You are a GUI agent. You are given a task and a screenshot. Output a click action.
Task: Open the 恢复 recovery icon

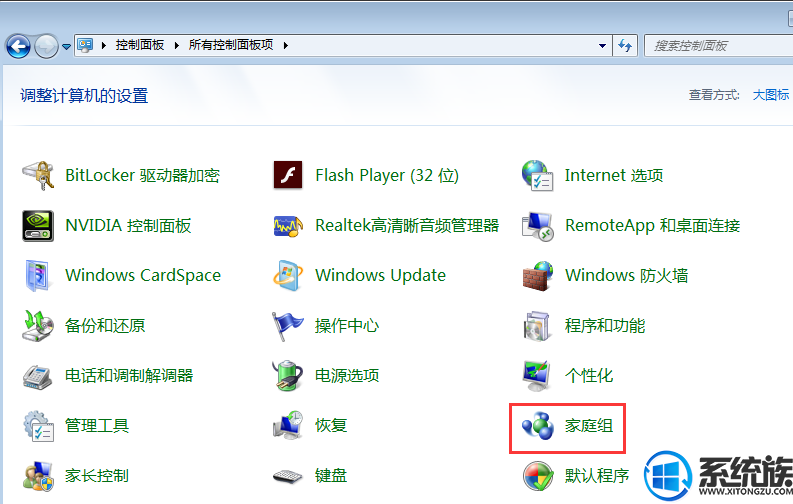[288, 426]
